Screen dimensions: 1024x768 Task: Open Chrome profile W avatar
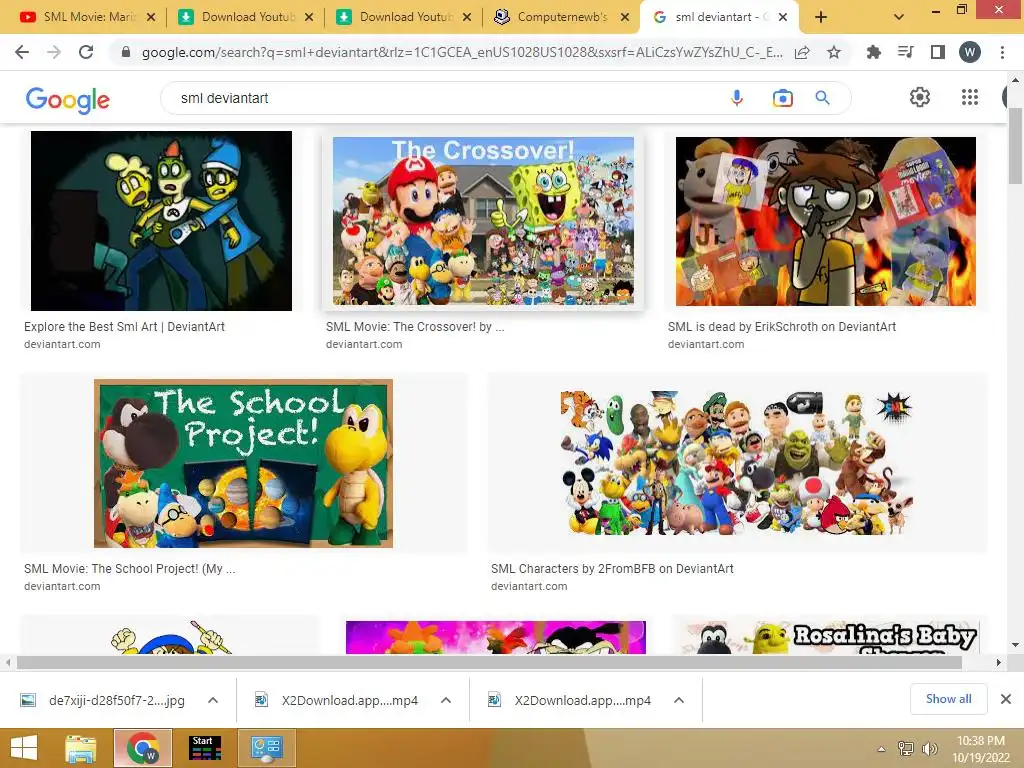(969, 52)
